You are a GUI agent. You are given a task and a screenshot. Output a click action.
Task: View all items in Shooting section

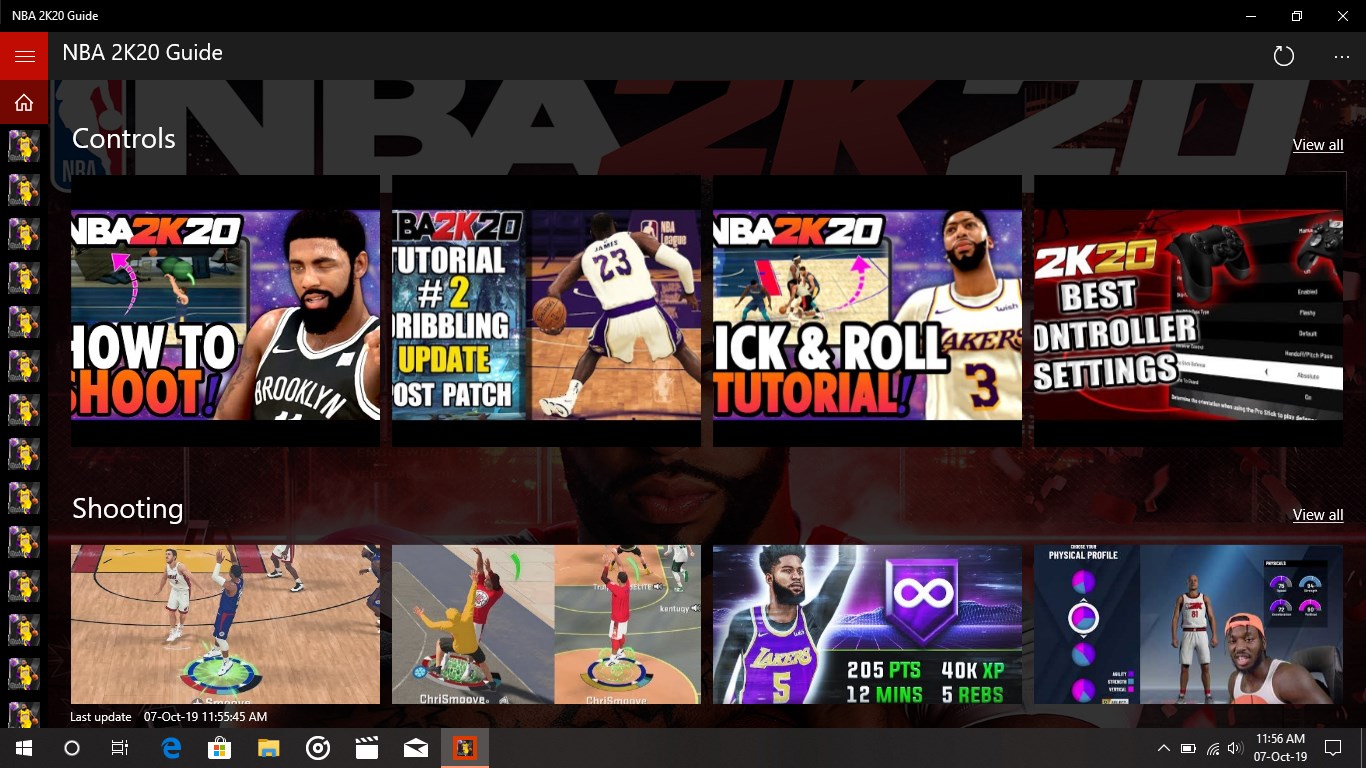(1317, 515)
